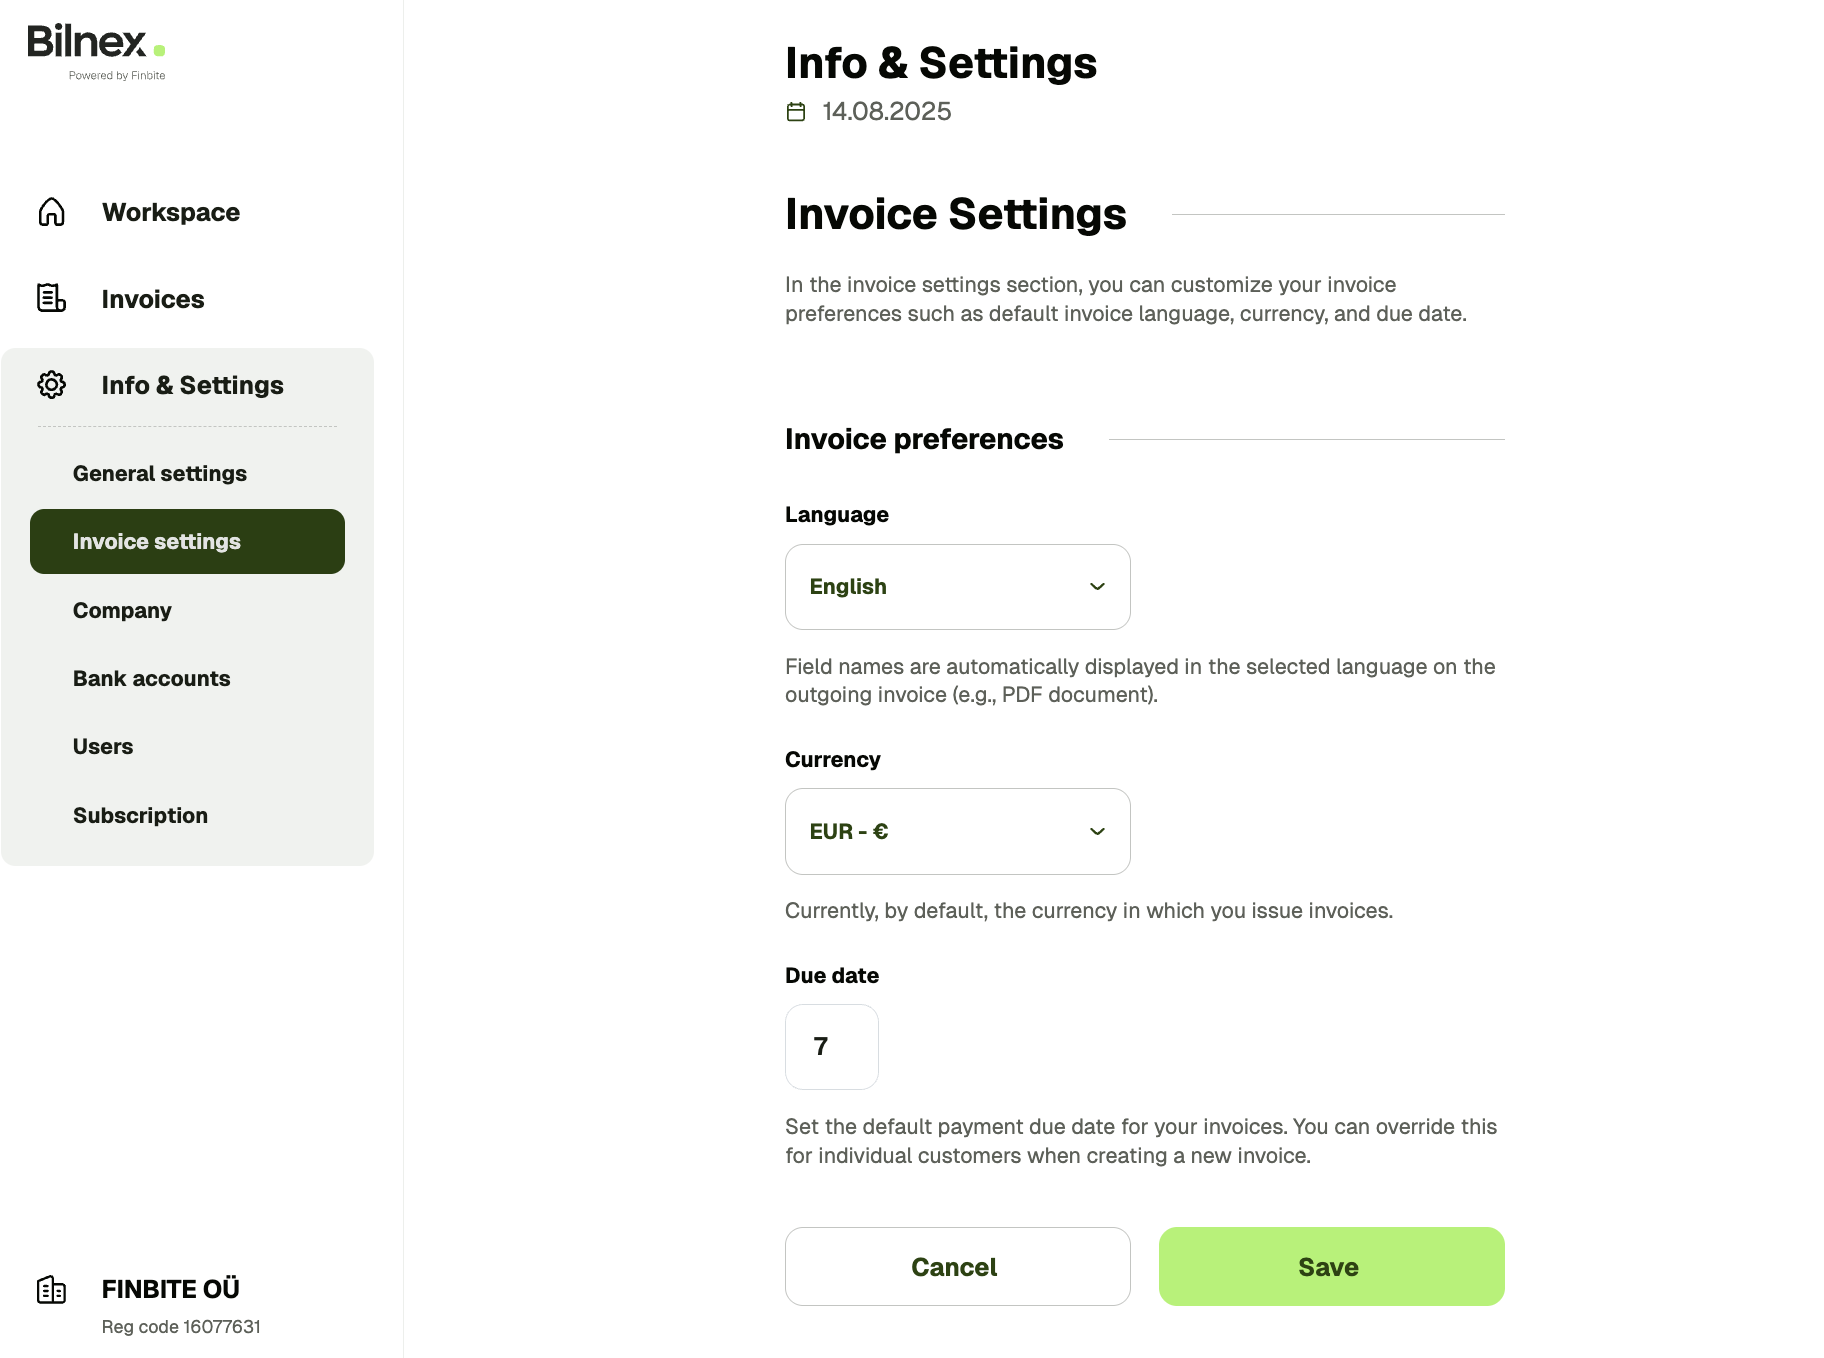Click the chevron arrow in Language field
This screenshot has height=1358, width=1824.
coord(1097,587)
